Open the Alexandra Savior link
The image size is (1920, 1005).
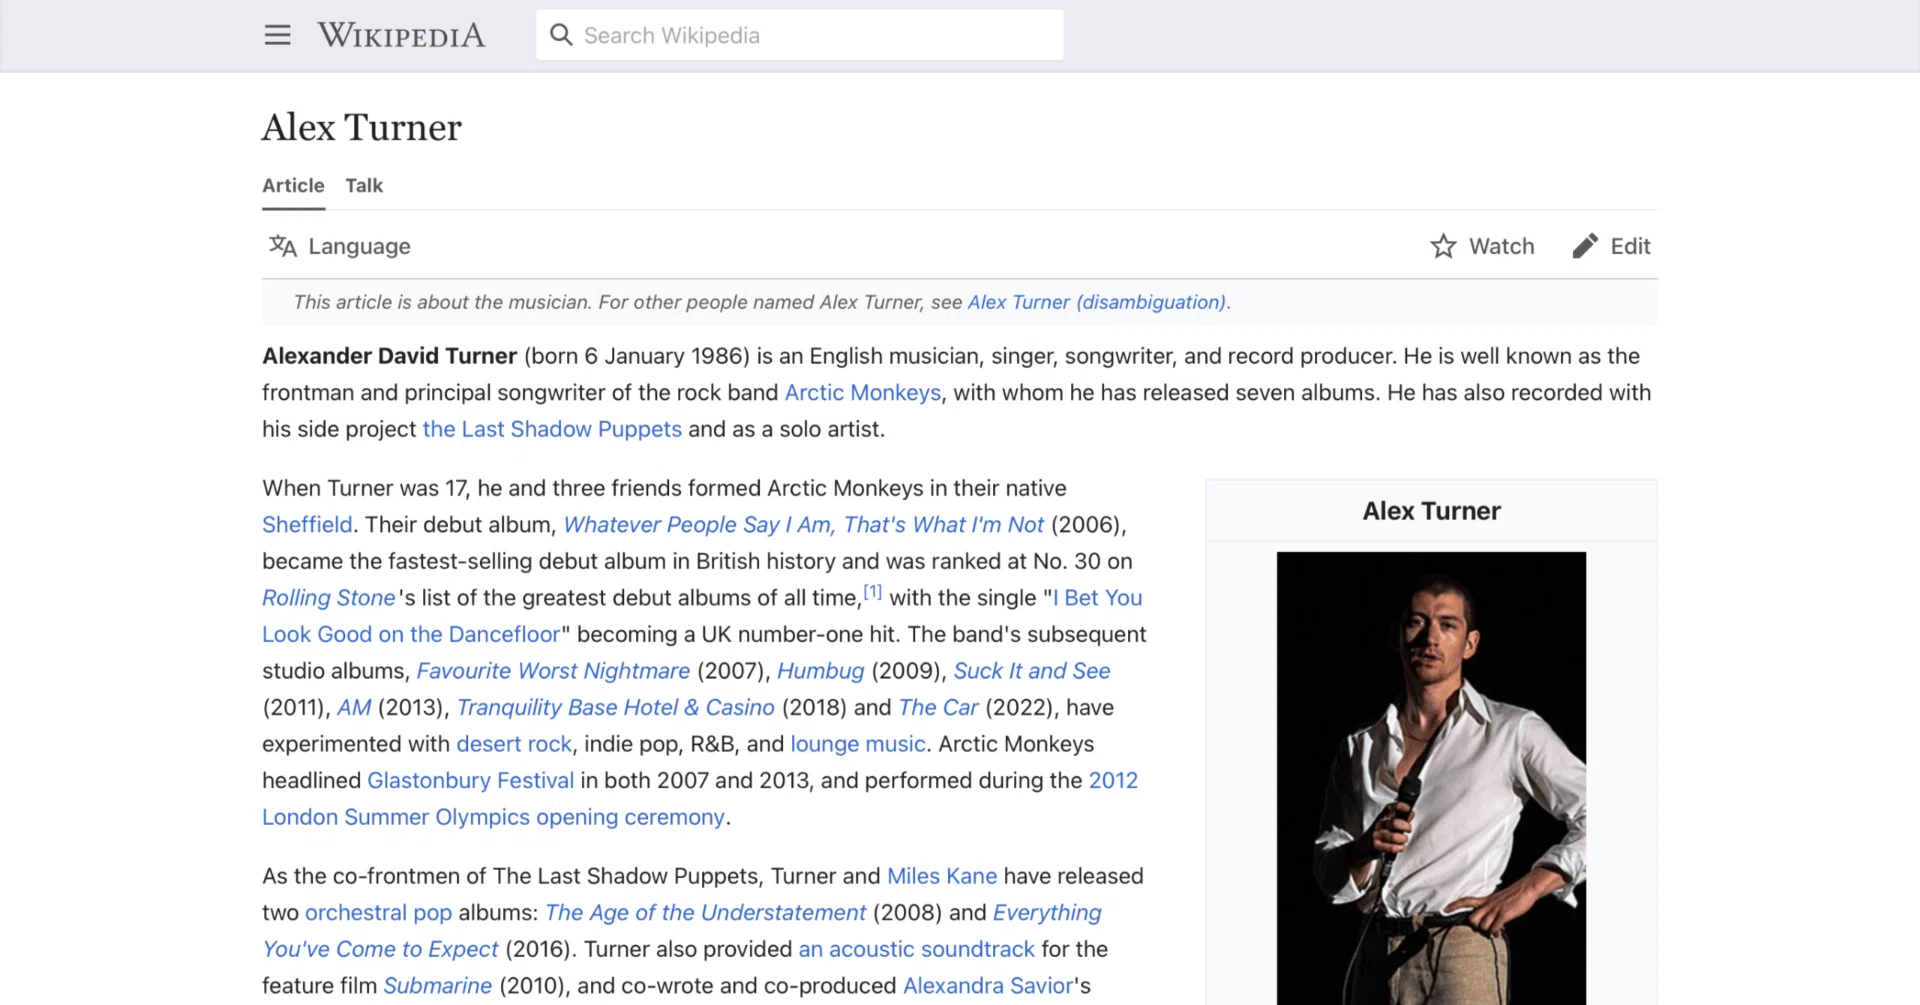(x=988, y=986)
